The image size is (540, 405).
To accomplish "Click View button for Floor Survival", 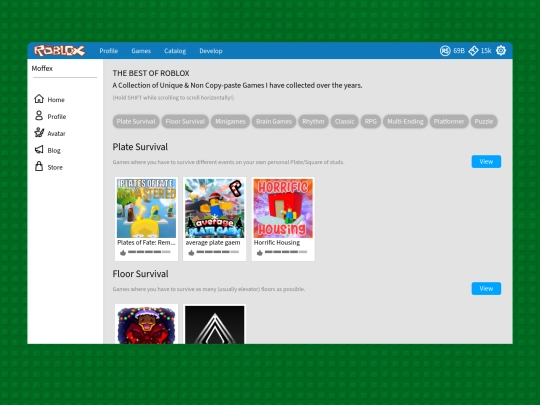I will (486, 289).
